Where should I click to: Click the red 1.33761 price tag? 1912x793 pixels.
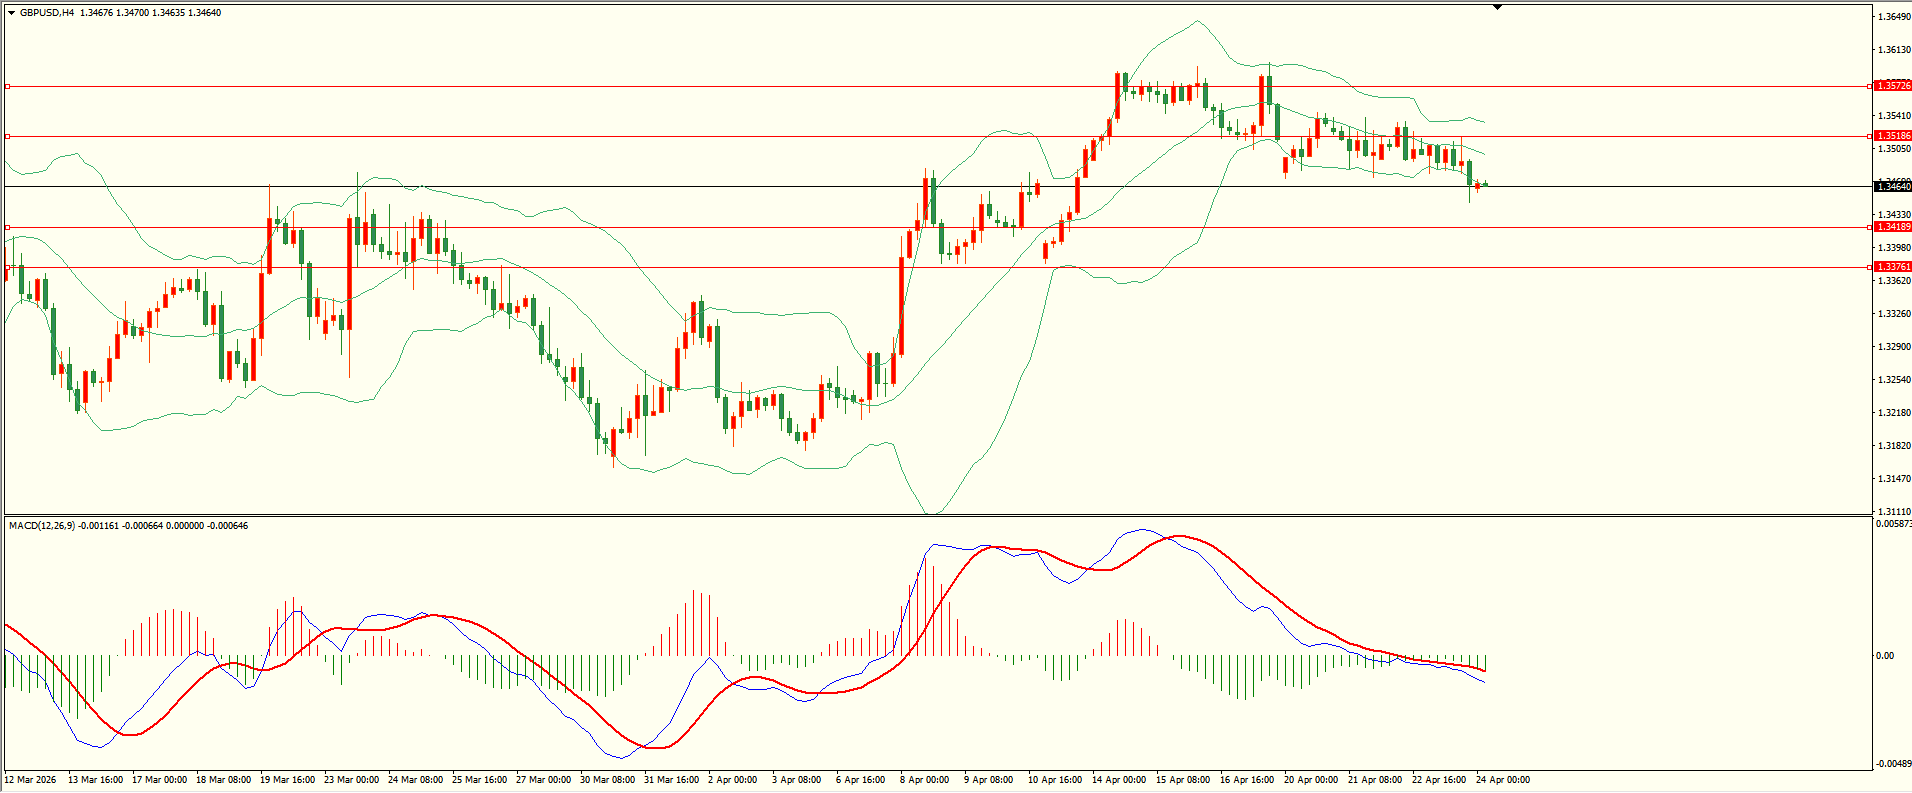pos(1892,267)
